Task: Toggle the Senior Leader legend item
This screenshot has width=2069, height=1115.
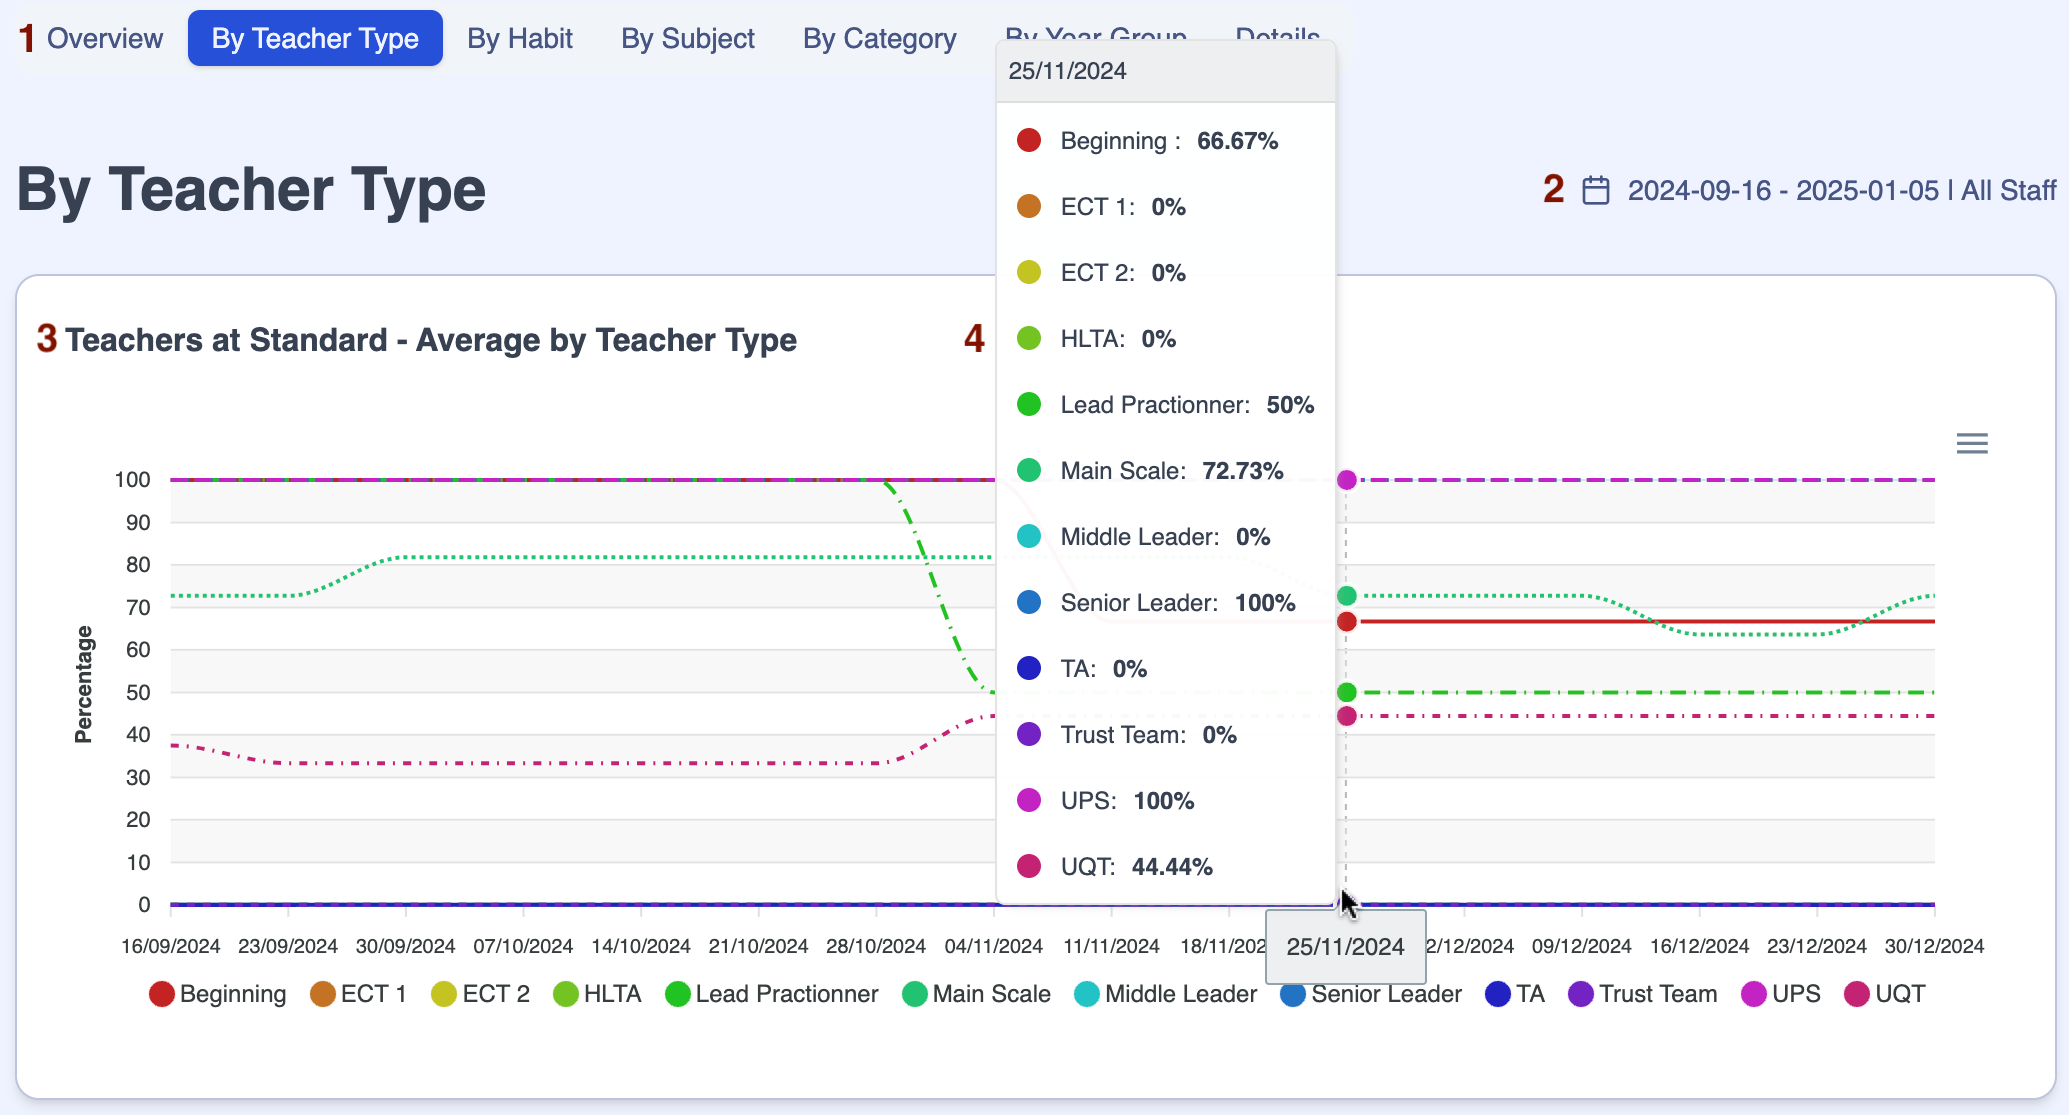Action: (x=1371, y=994)
